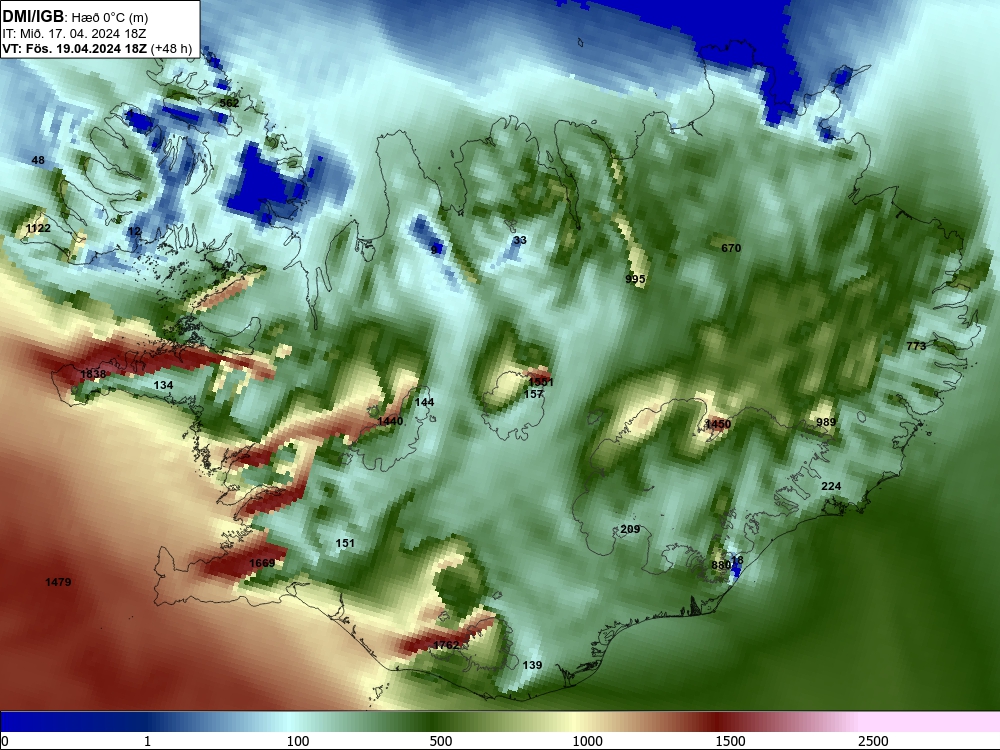This screenshot has height=750, width=1000.
Task: Click the 500 tick on the color scale
Action: tap(441, 741)
